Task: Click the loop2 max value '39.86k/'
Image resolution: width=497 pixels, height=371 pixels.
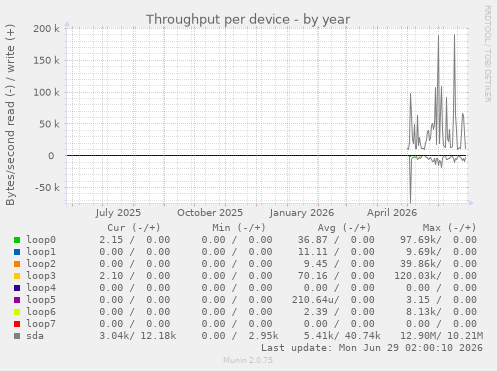Action: pos(421,264)
